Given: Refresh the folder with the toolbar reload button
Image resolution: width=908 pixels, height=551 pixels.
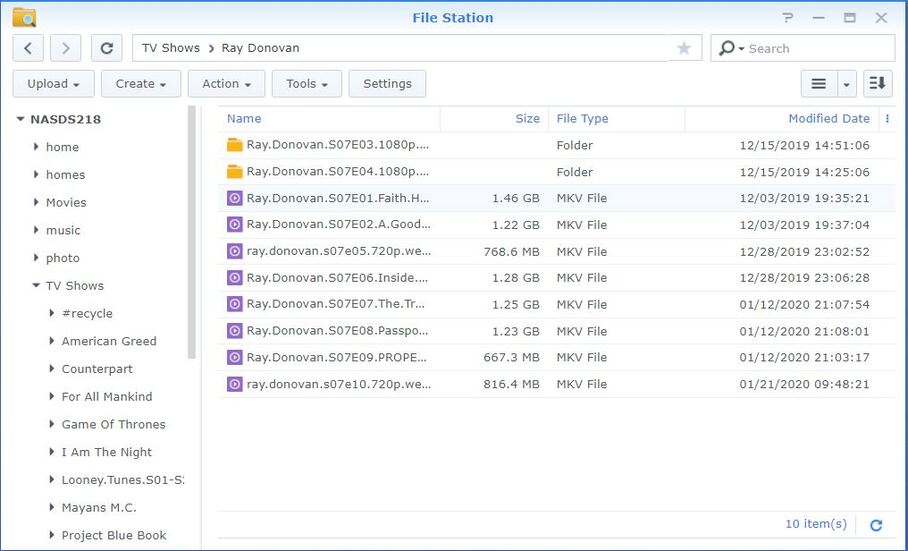Looking at the screenshot, I should pyautogui.click(x=107, y=48).
